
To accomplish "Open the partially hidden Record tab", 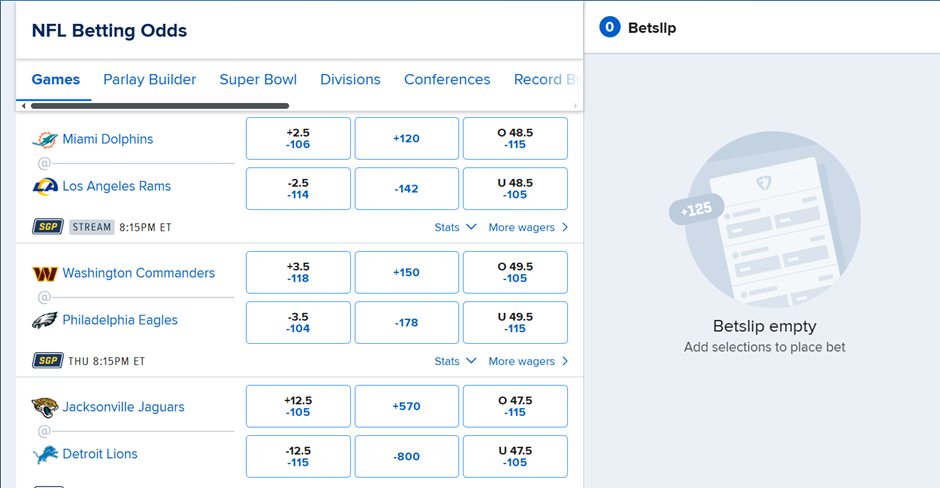I will 546,79.
